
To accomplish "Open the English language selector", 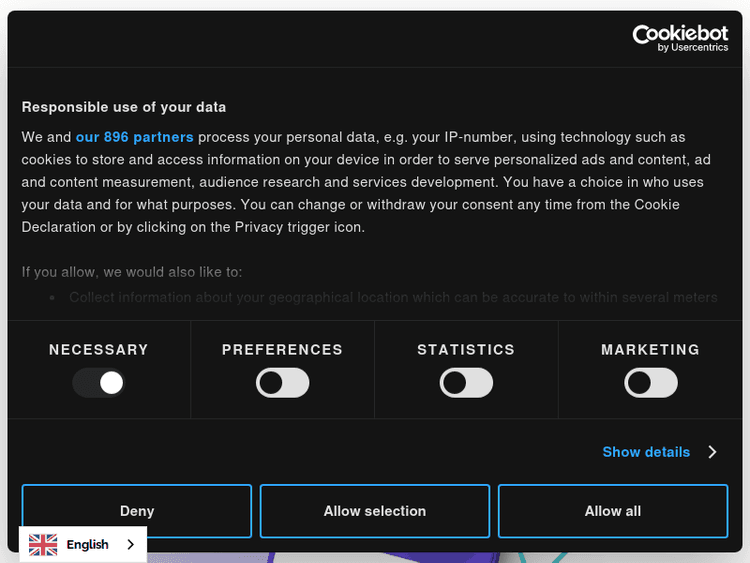I will click(87, 545).
